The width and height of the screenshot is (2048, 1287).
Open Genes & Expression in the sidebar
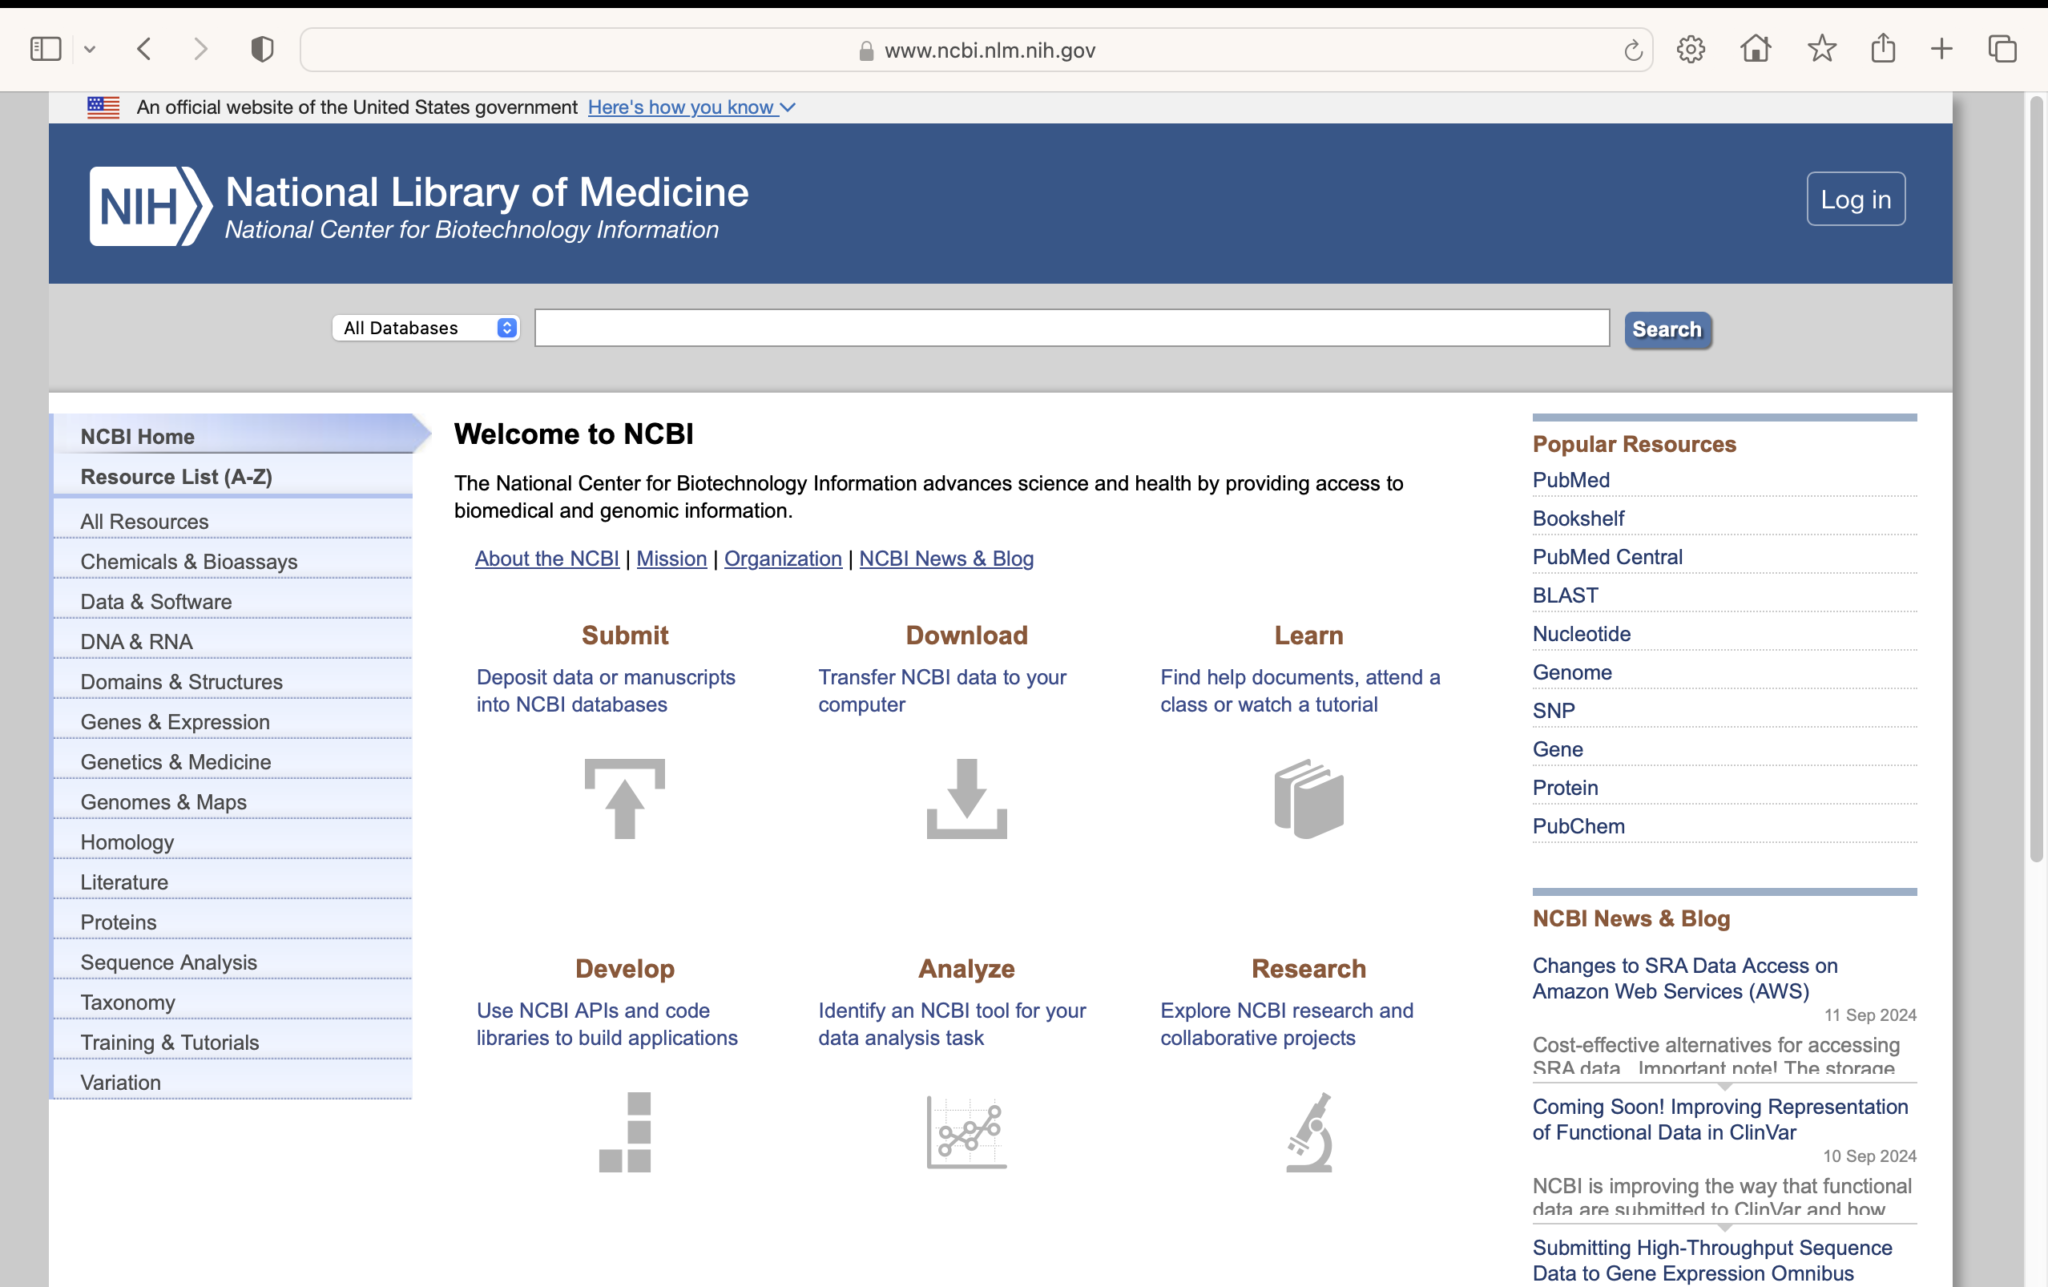coord(175,721)
